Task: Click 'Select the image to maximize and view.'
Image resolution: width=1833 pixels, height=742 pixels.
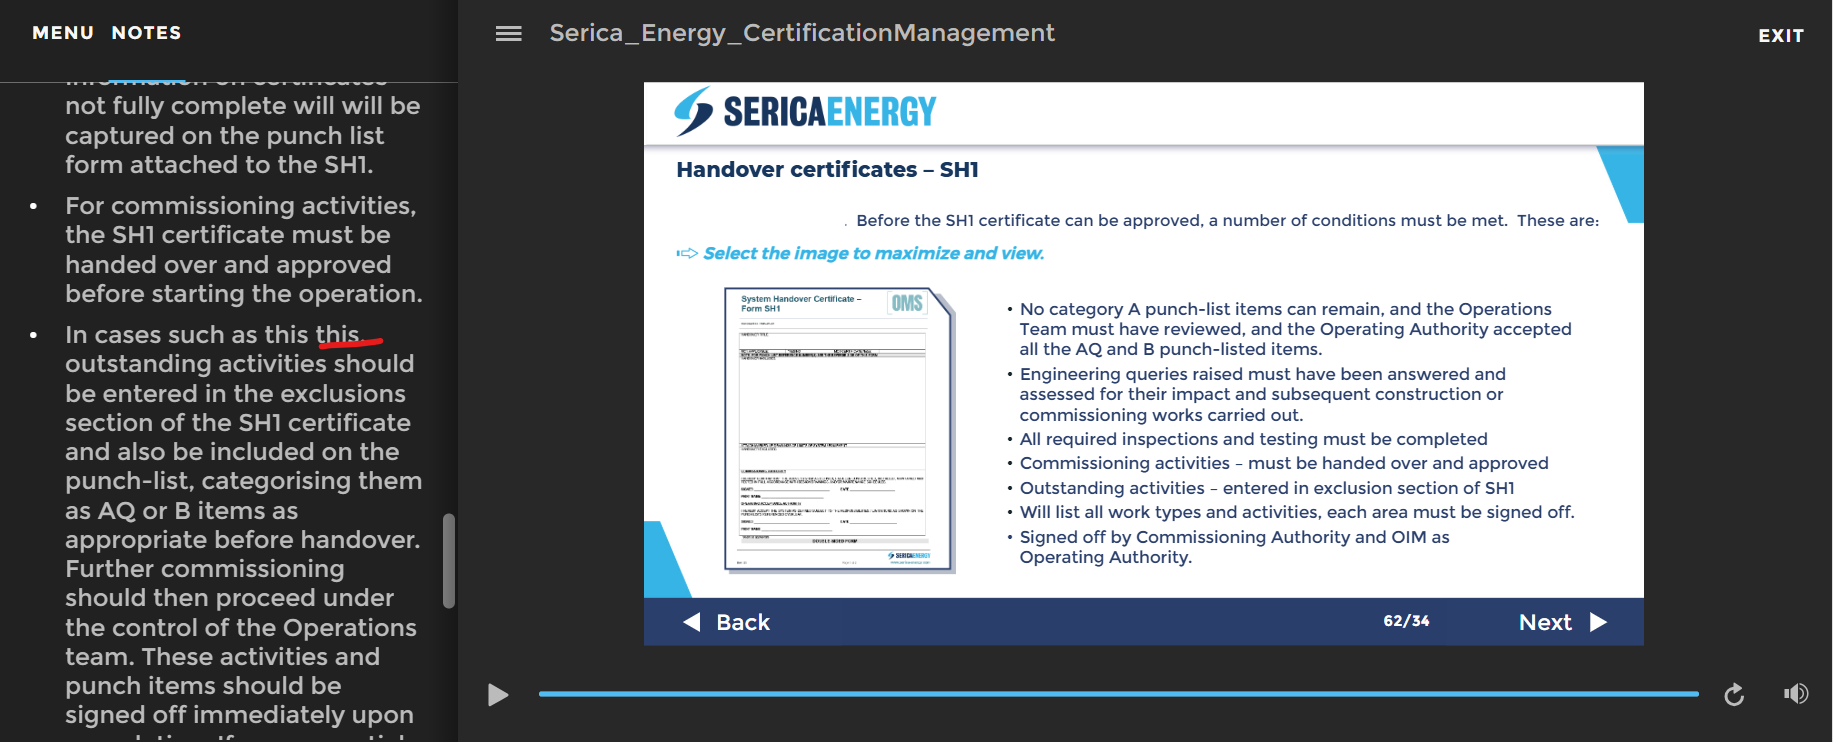Action: pyautogui.click(x=874, y=253)
